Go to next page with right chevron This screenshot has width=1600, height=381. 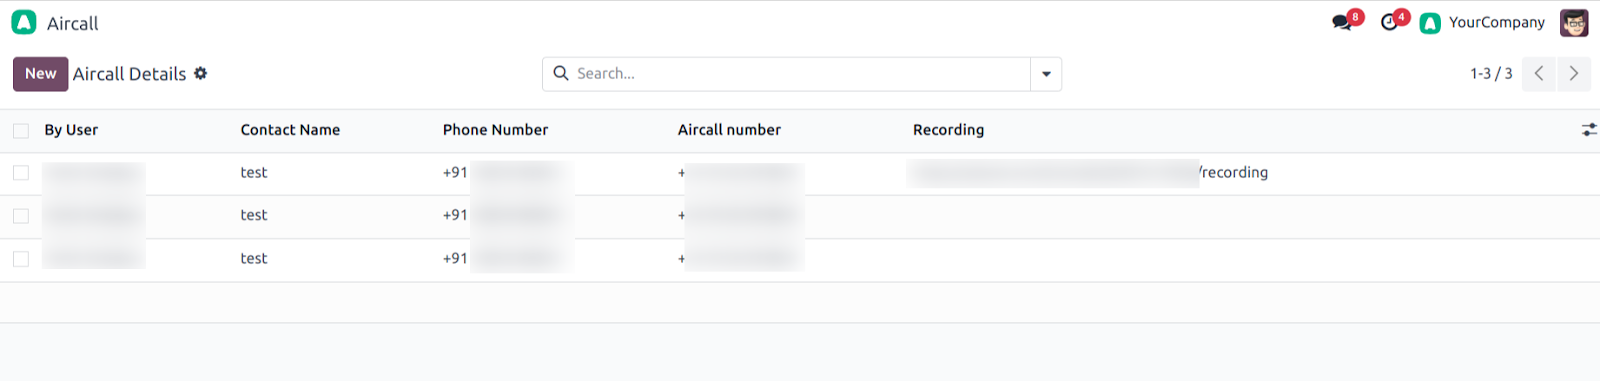(x=1574, y=74)
